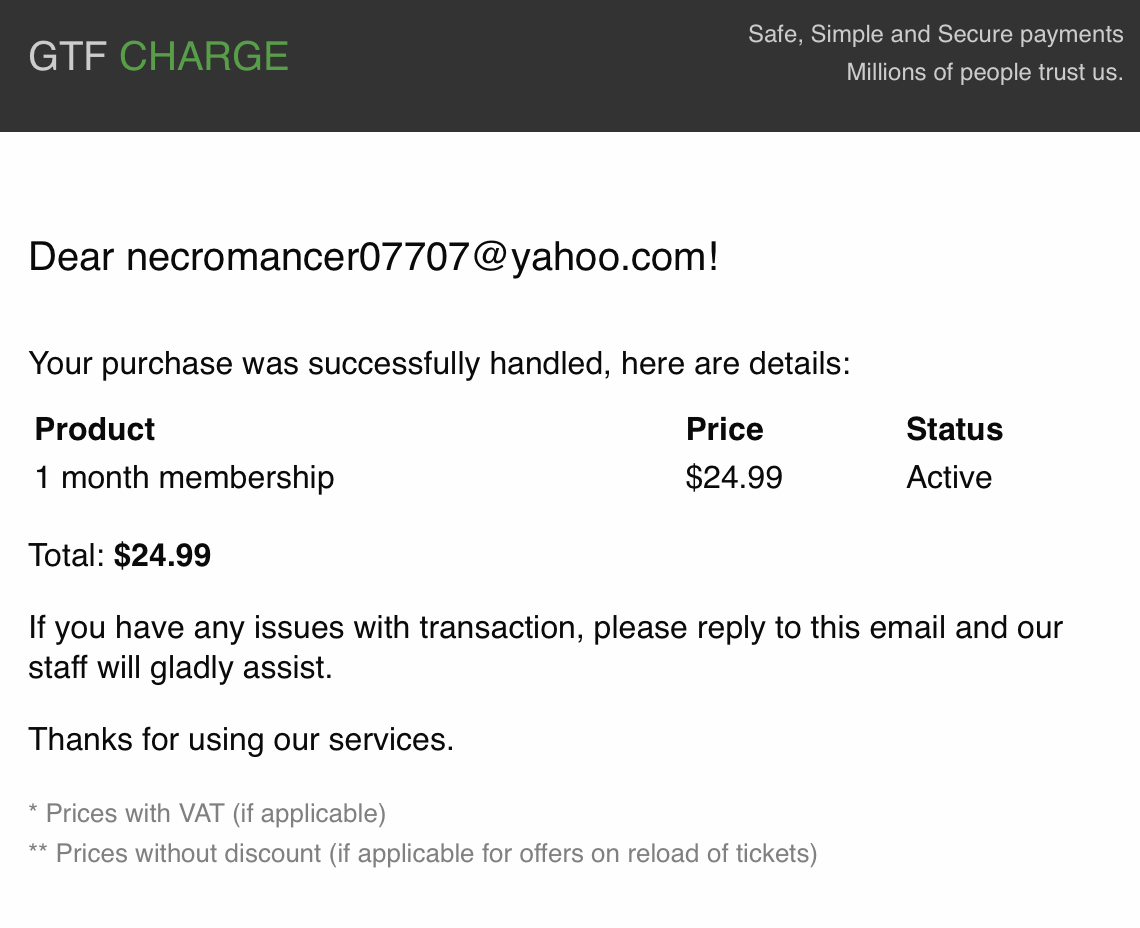Click the word "Dear" in the greeting
This screenshot has height=928, width=1140.
point(72,257)
